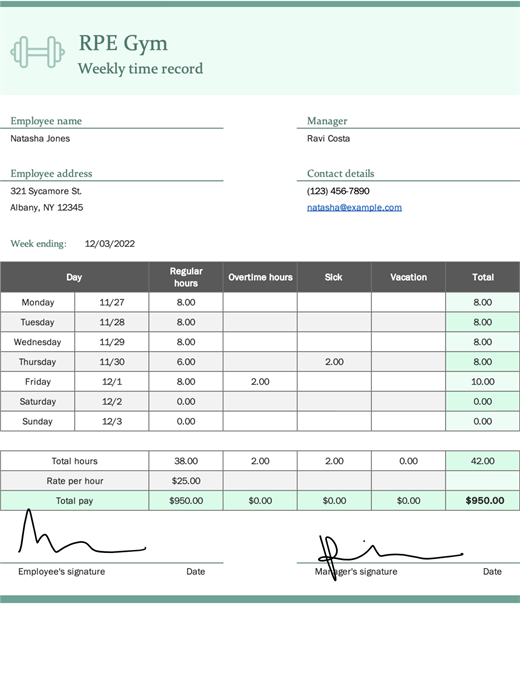The width and height of the screenshot is (520, 675).
Task: Select Friday's overtime hours cell 2.00
Action: click(x=260, y=382)
